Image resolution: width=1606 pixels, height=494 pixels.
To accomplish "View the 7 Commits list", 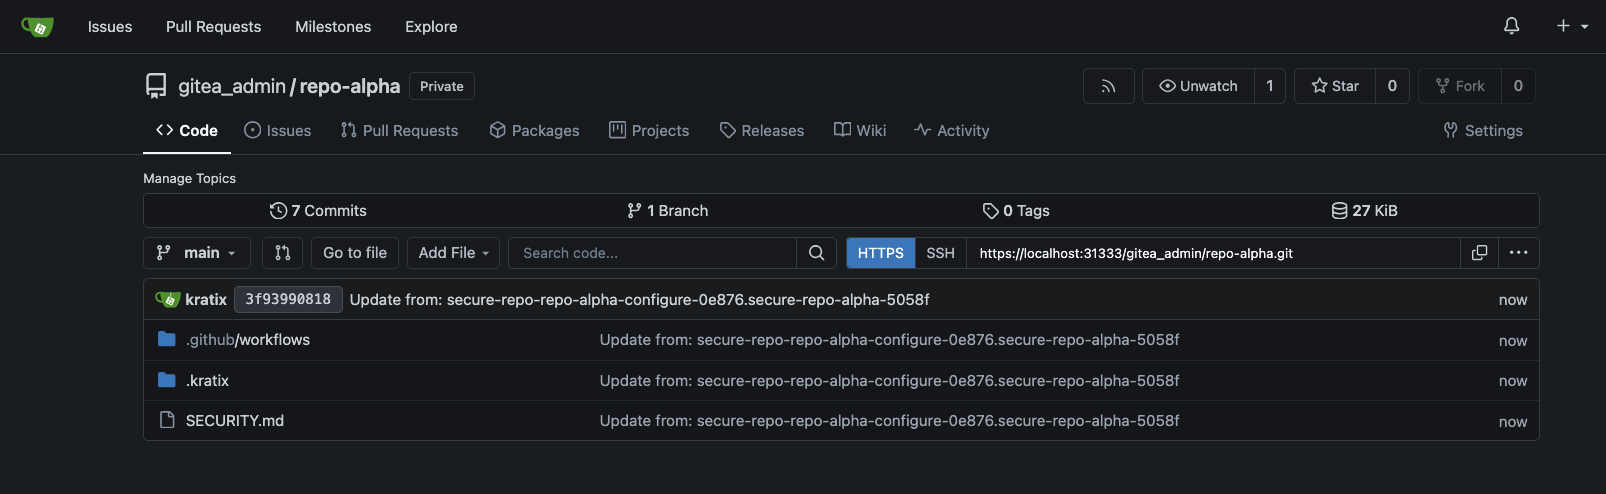I will click(318, 211).
